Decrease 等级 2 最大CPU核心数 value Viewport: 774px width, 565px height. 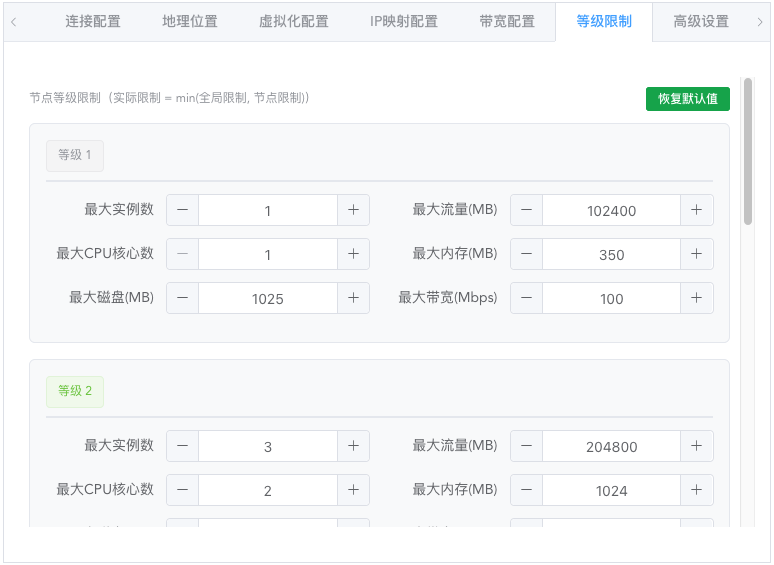182,490
